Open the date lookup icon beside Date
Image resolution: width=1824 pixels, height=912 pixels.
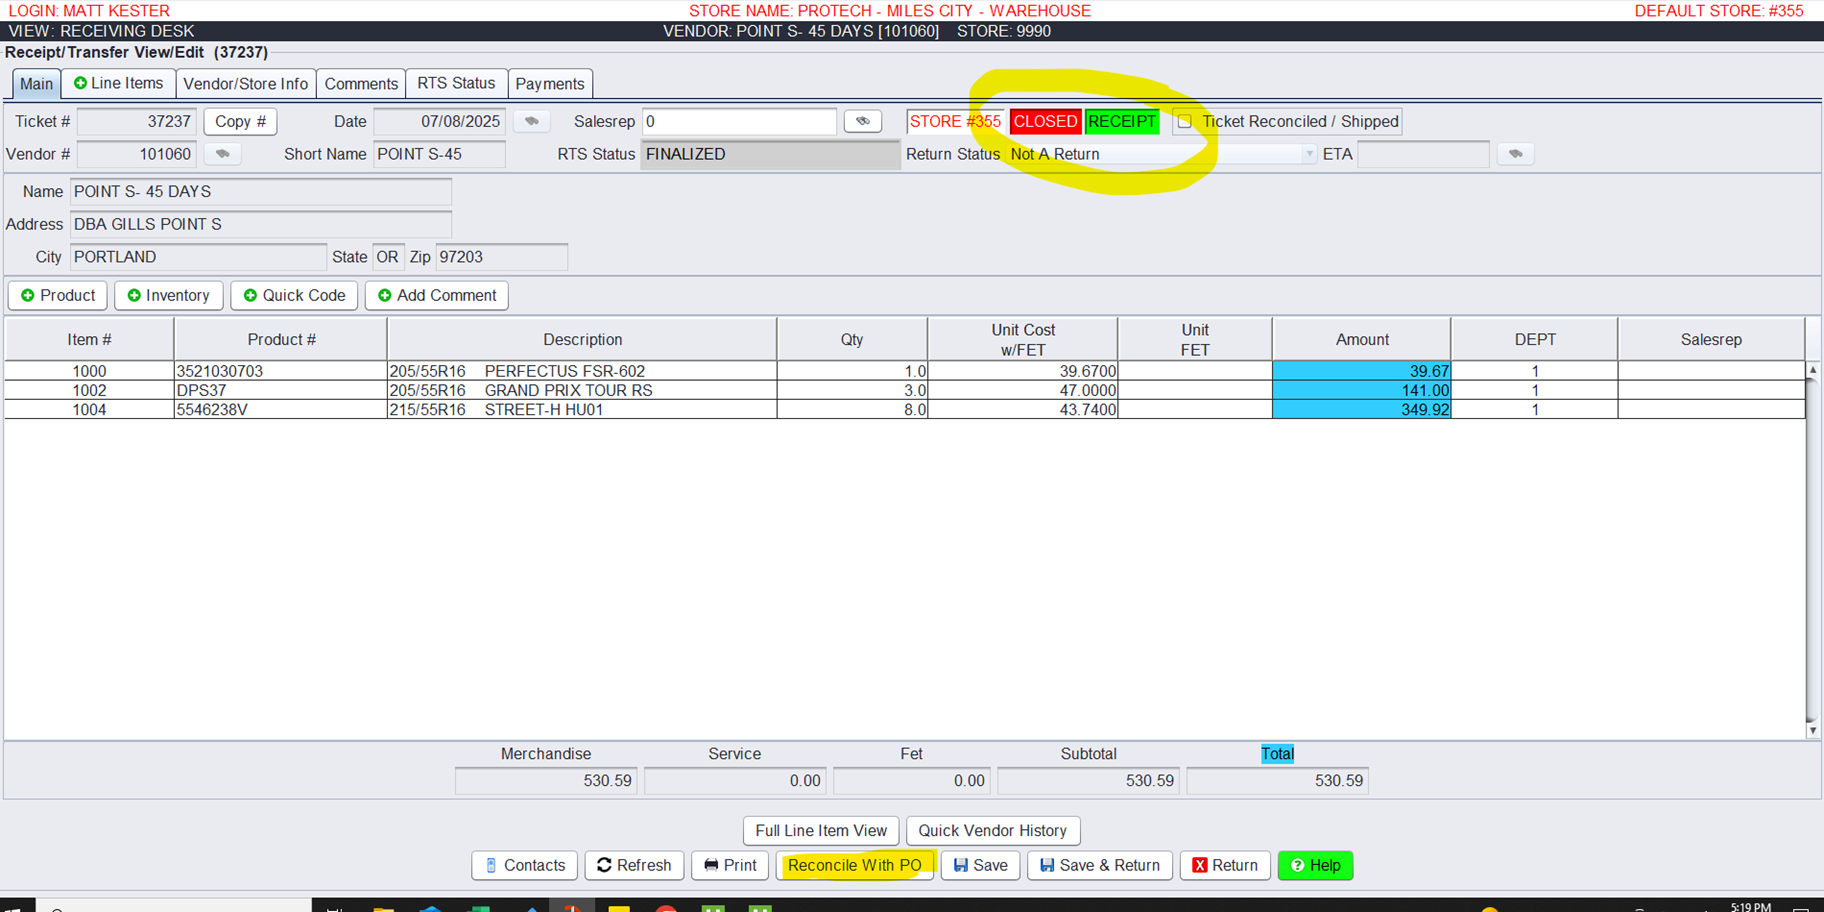tap(532, 122)
